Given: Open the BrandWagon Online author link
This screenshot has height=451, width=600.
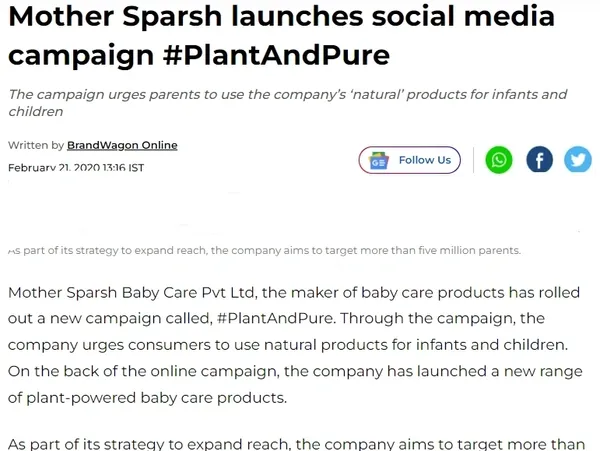Looking at the screenshot, I should [x=122, y=145].
